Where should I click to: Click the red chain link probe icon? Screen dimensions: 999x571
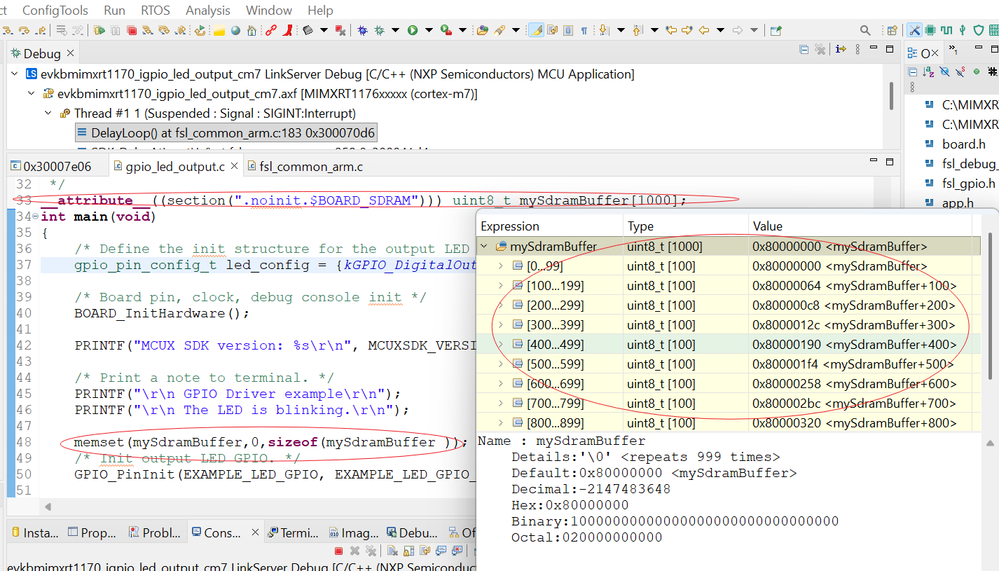[271, 30]
